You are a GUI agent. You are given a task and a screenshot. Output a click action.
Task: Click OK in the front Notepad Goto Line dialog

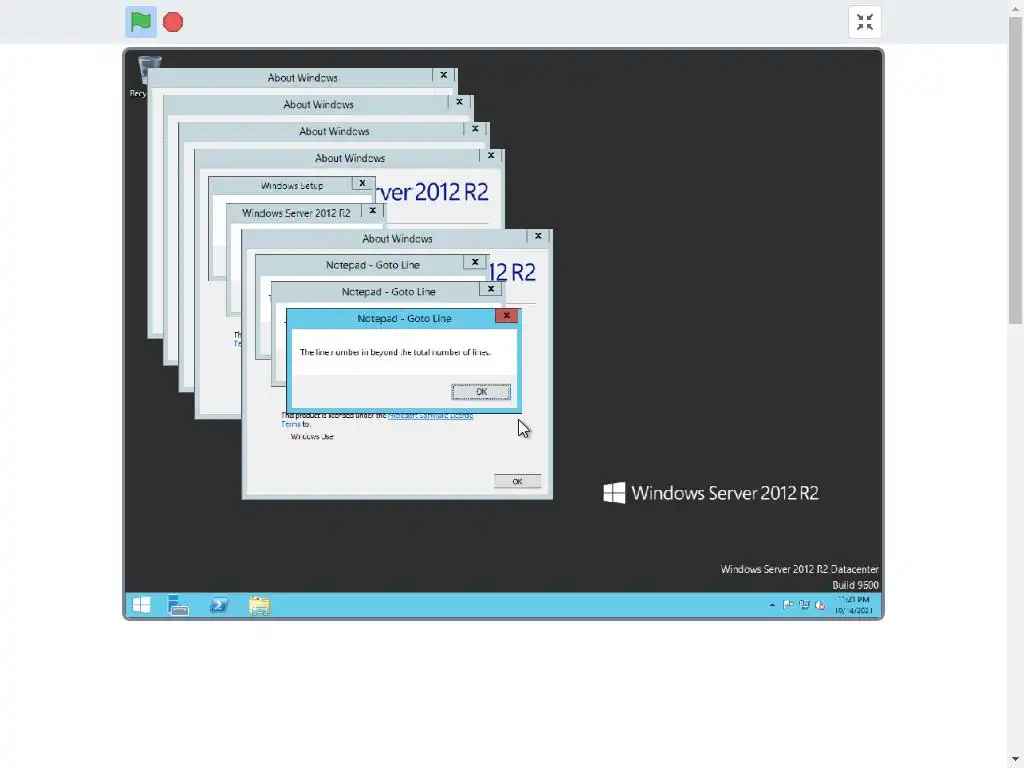(481, 392)
